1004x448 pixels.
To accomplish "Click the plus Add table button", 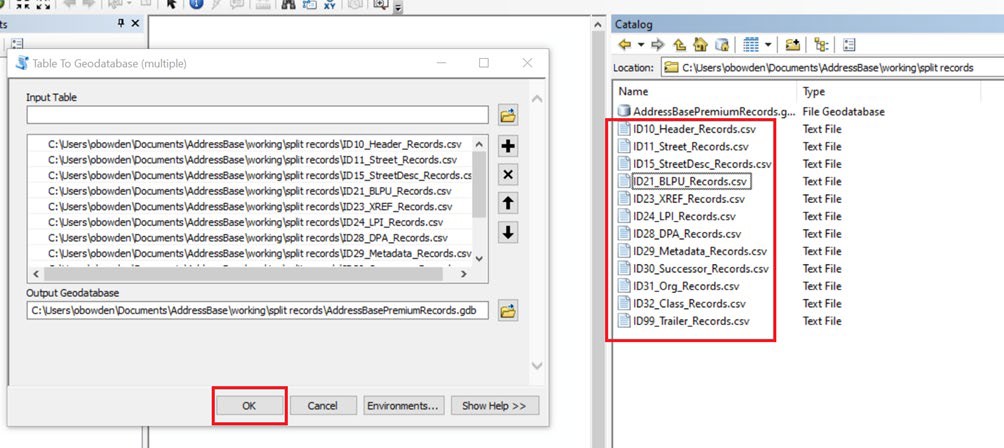I will pyautogui.click(x=508, y=147).
